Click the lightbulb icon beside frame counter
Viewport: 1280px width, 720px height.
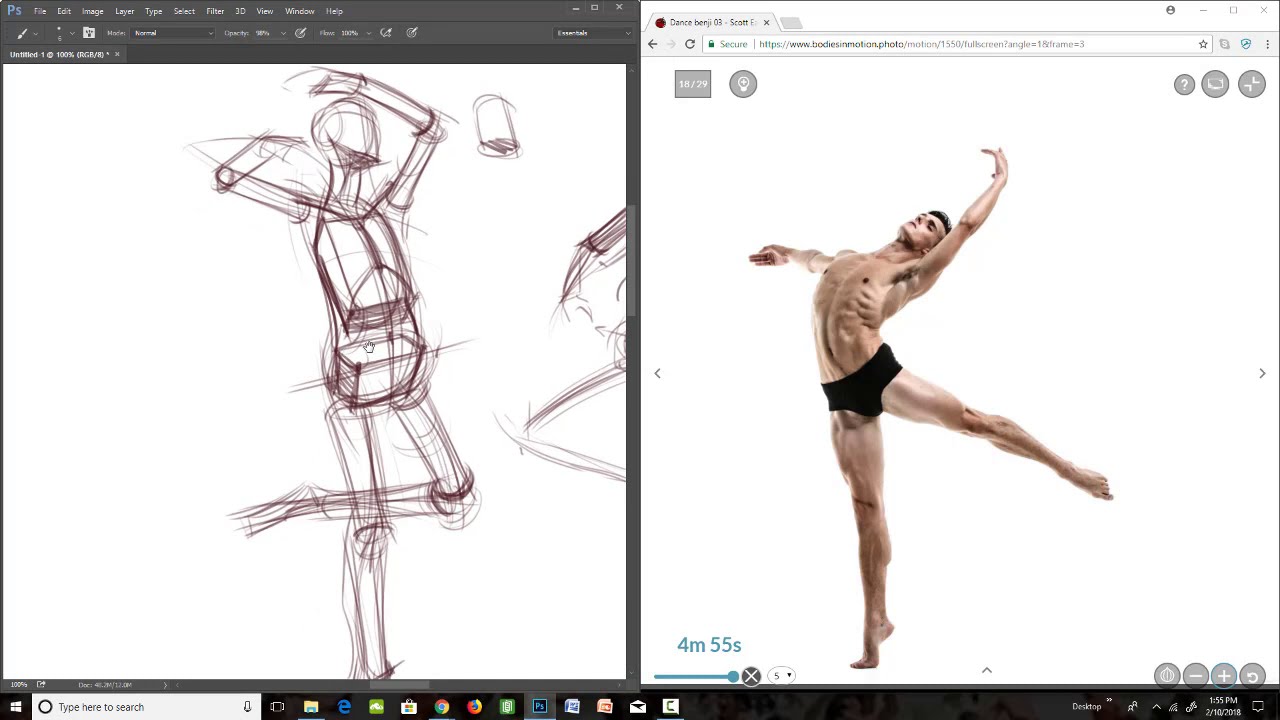pos(743,84)
